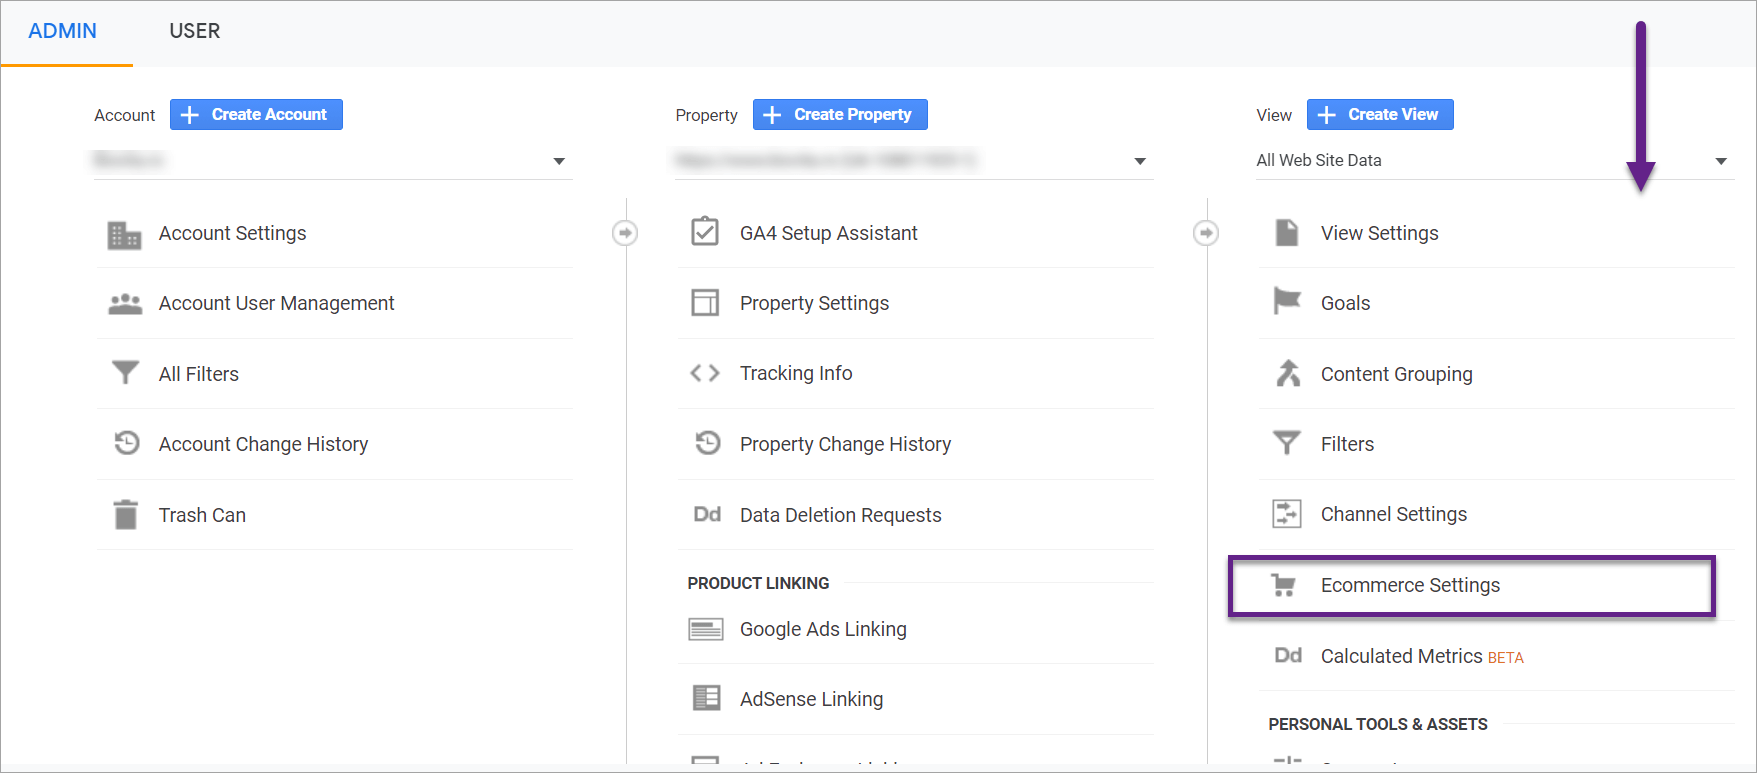The width and height of the screenshot is (1757, 773).
Task: Click the Goals flag icon
Action: [1286, 301]
